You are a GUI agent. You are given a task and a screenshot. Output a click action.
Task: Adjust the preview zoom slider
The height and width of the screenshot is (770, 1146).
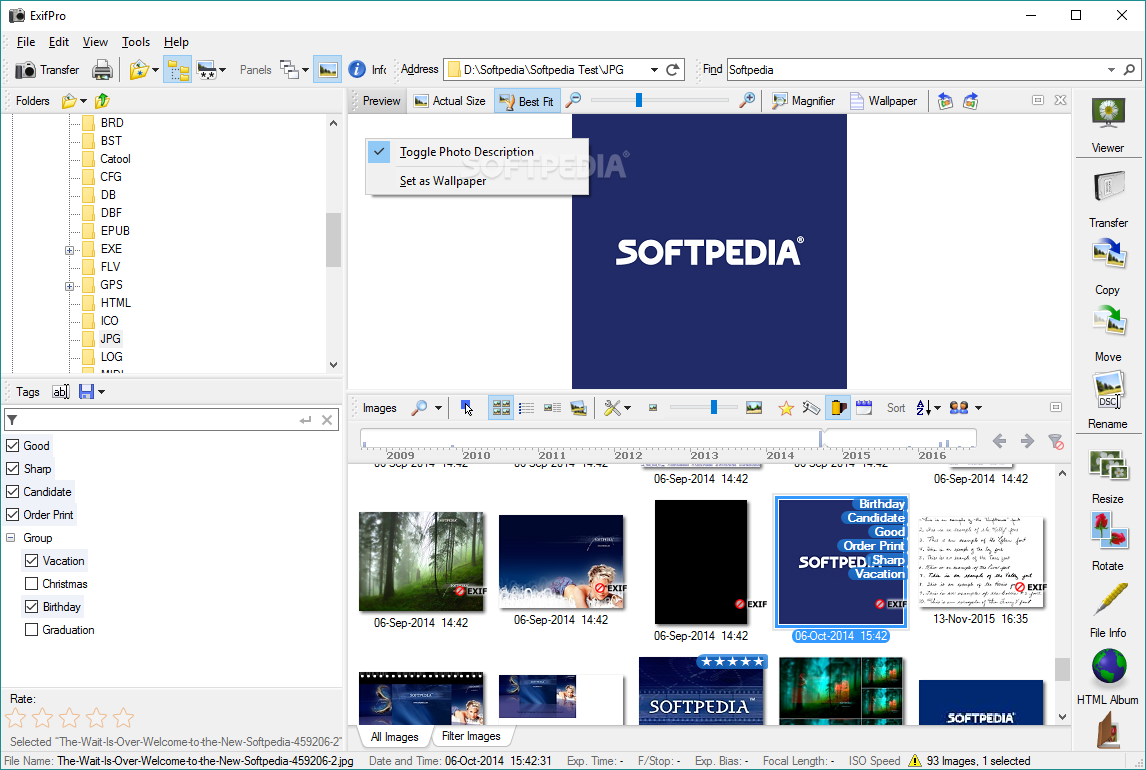[639, 100]
